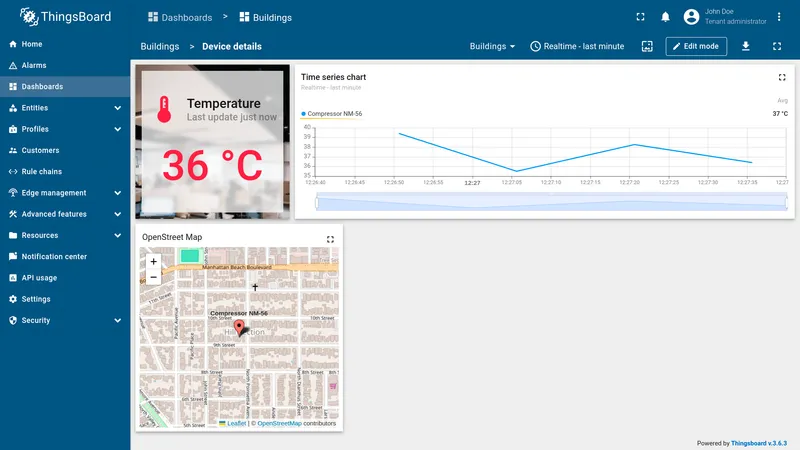Screen dimensions: 800x450
Task: Click the Temperature widget card
Action: pos(212,141)
